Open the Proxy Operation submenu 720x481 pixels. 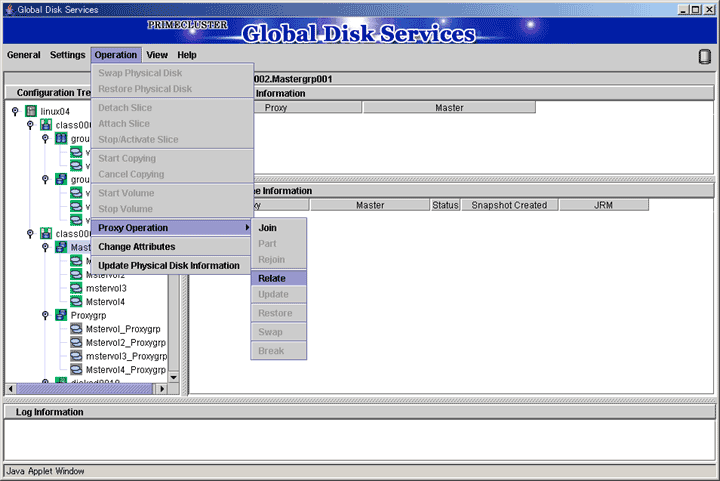click(x=172, y=228)
